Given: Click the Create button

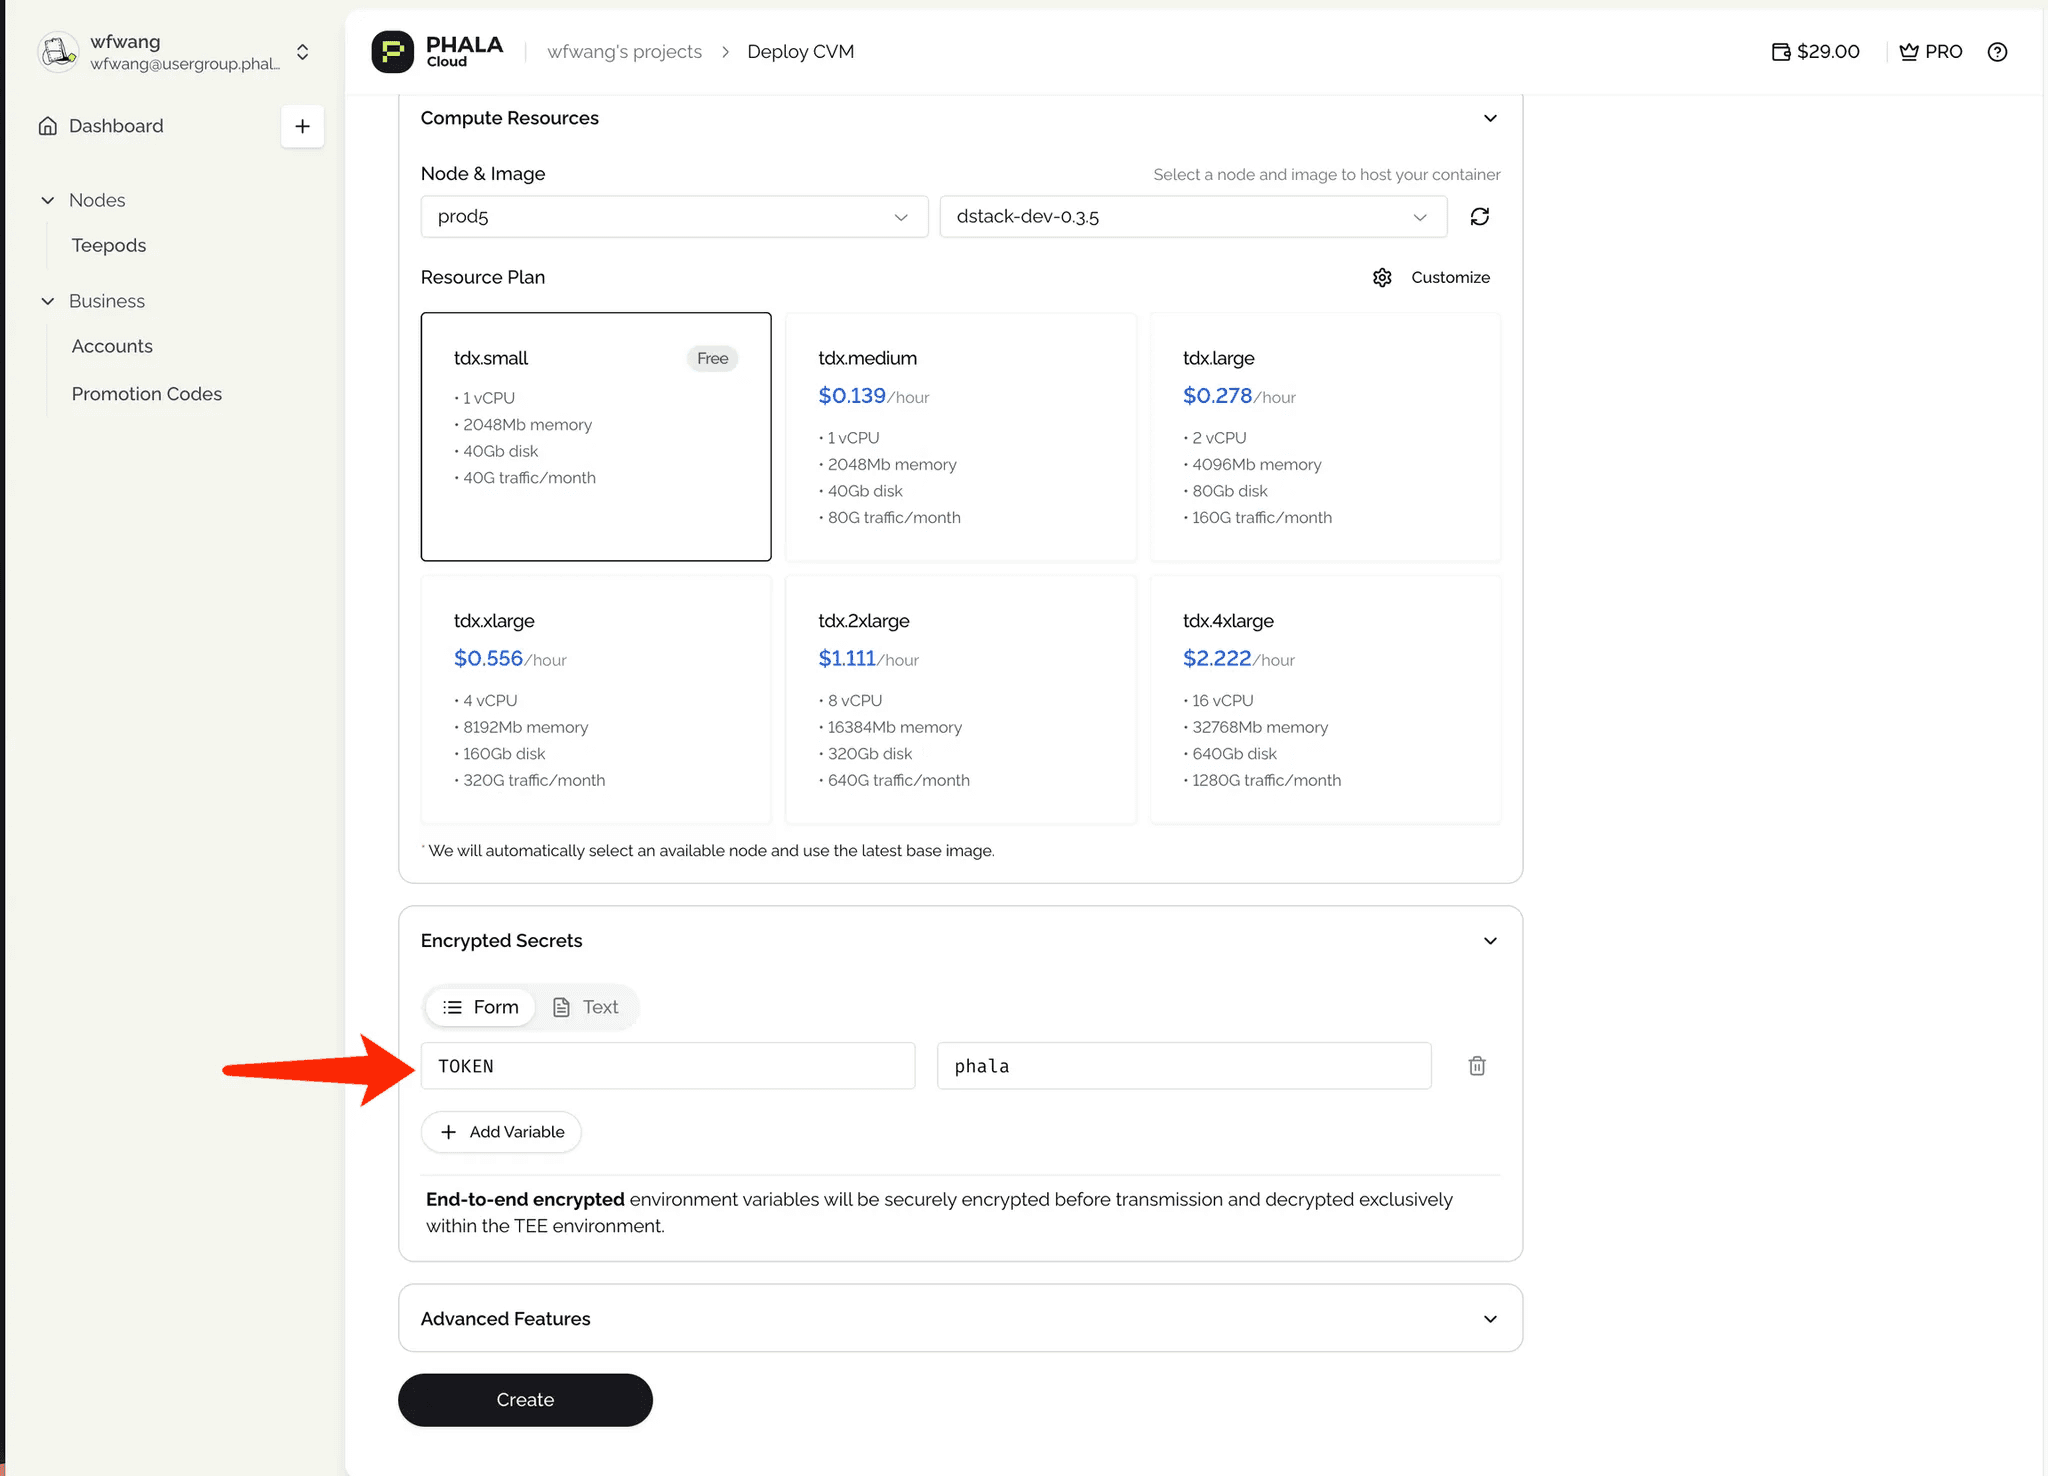Looking at the screenshot, I should click(525, 1400).
